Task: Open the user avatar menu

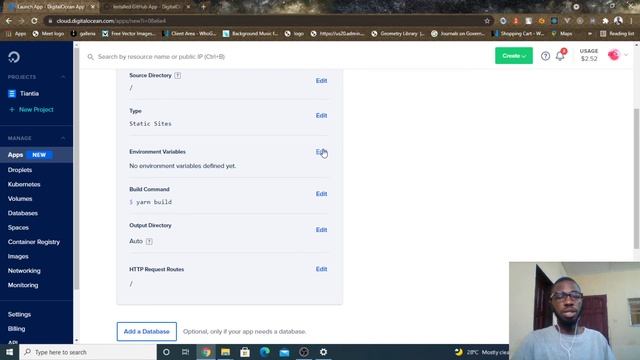Action: click(x=613, y=55)
